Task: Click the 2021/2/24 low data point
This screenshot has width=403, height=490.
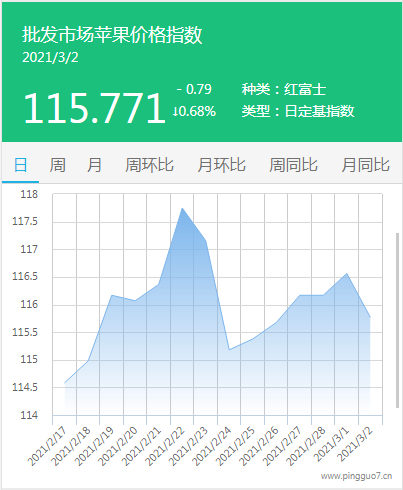Action: click(229, 350)
